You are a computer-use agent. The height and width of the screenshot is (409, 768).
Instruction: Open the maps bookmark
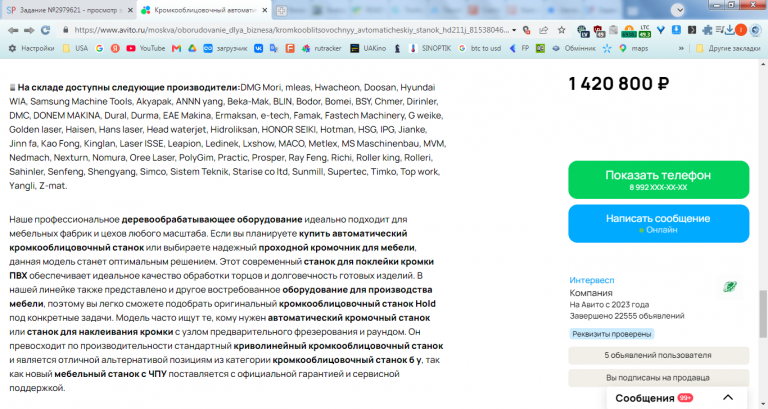(x=633, y=48)
